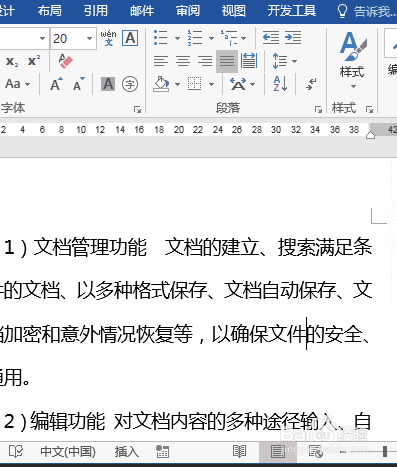The height and width of the screenshot is (467, 397).
Task: Switch to 视图 (View) tab
Action: pos(234,11)
